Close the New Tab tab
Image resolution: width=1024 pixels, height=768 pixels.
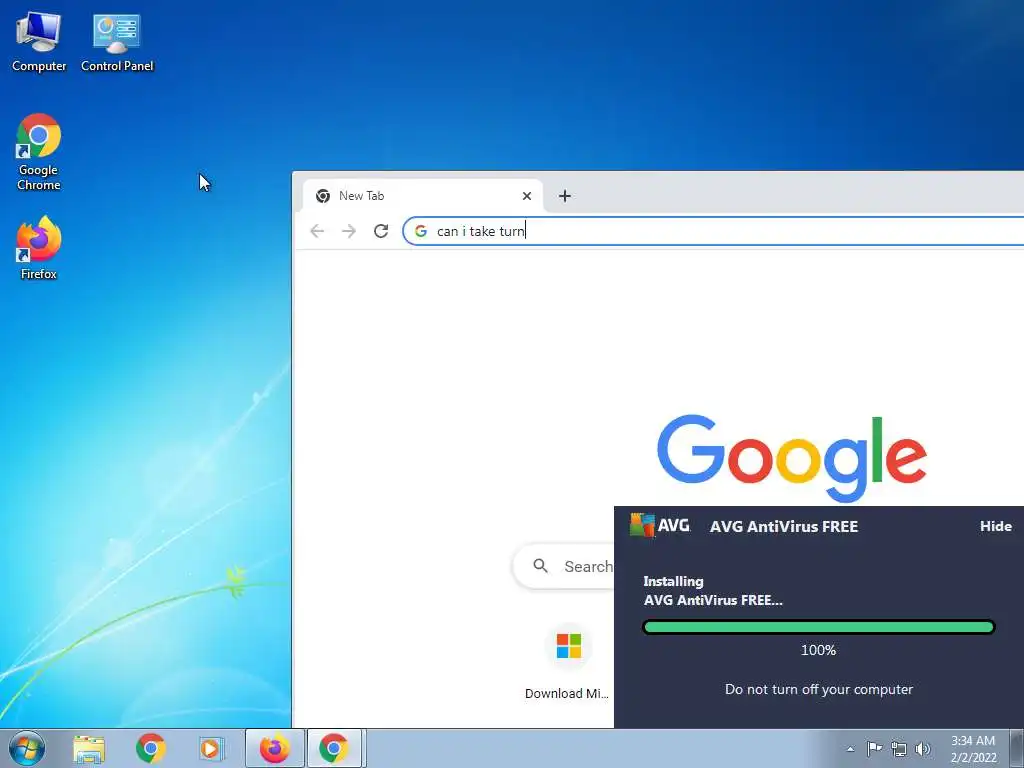pos(527,196)
